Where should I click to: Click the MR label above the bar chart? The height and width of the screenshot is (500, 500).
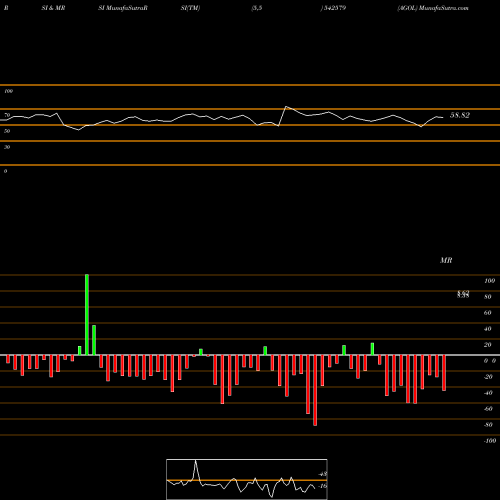click(446, 260)
